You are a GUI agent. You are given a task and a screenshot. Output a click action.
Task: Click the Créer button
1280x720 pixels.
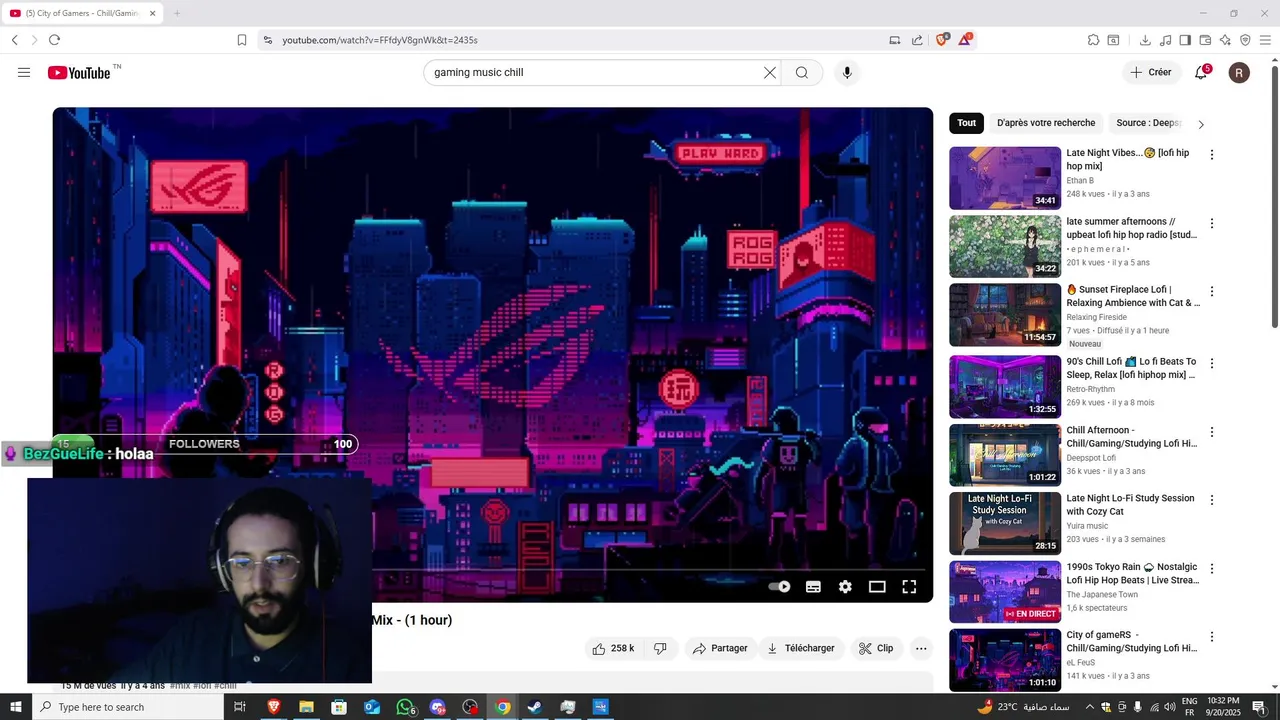coord(1150,72)
